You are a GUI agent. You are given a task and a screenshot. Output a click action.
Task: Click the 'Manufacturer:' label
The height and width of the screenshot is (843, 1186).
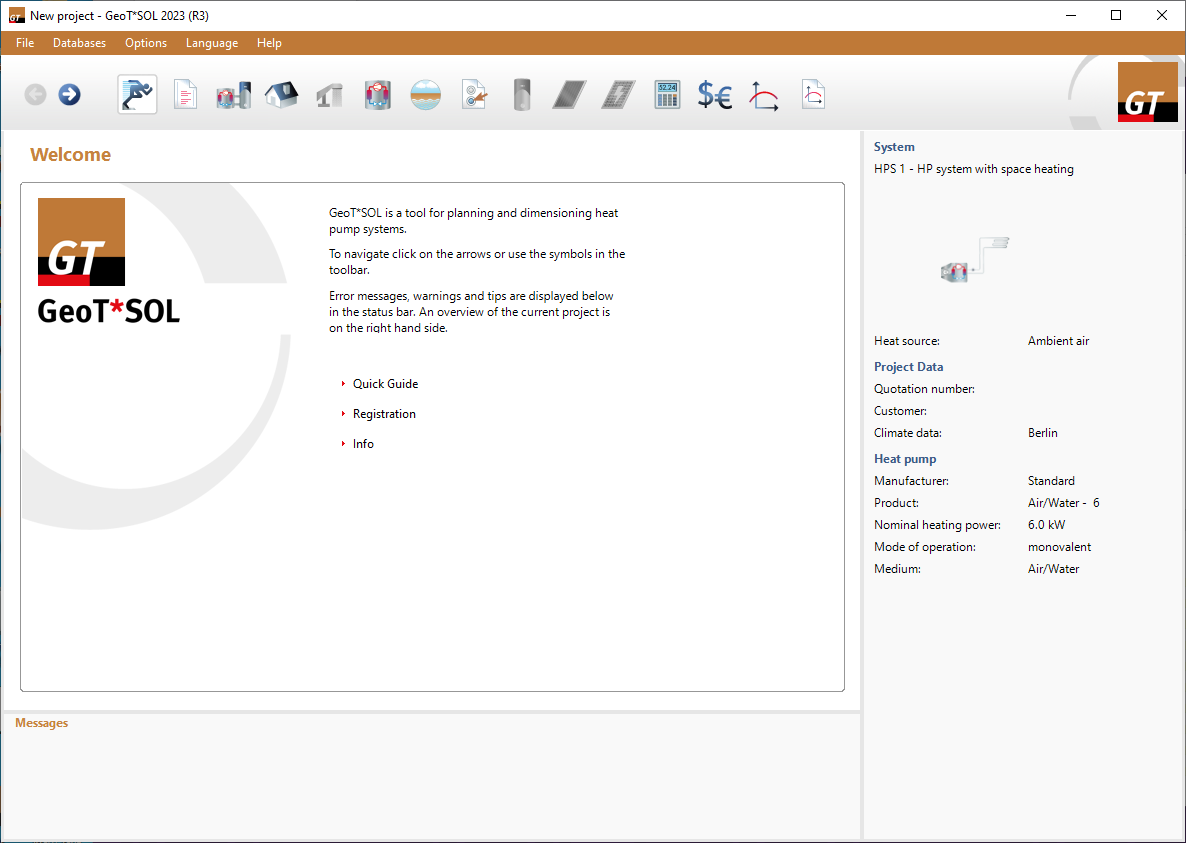pyautogui.click(x=911, y=481)
